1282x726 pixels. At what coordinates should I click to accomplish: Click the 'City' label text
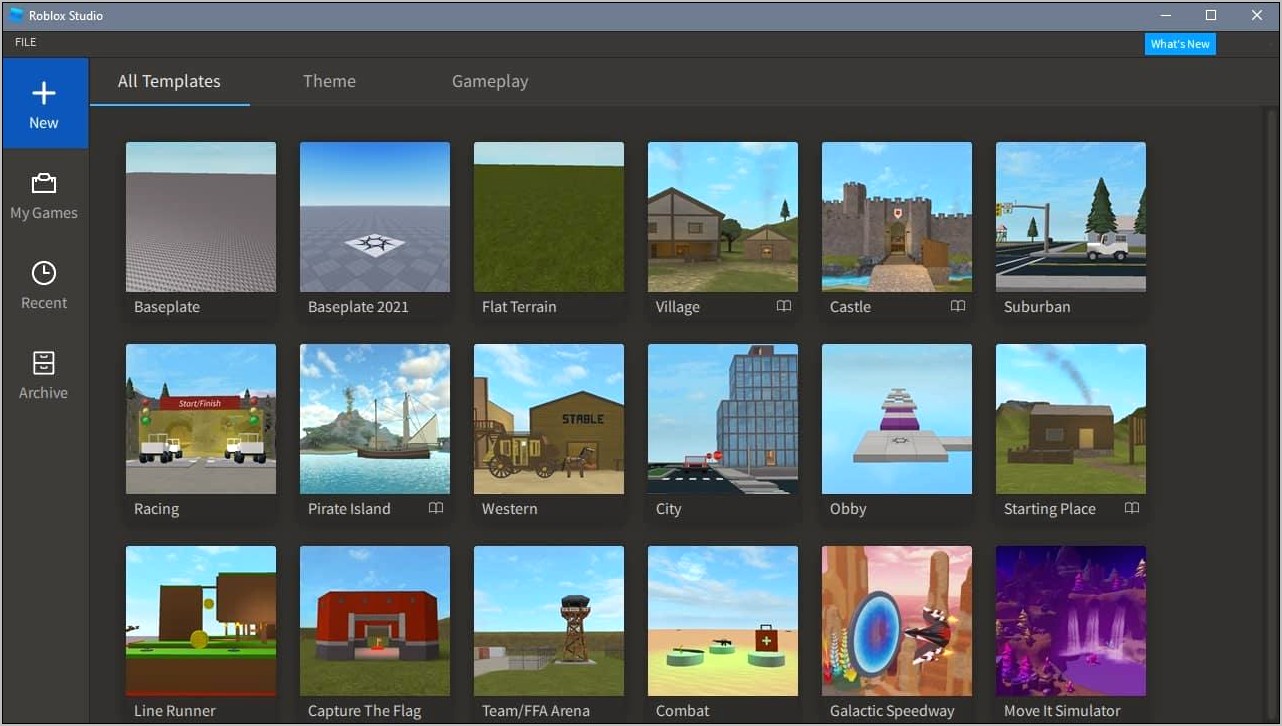pos(669,509)
